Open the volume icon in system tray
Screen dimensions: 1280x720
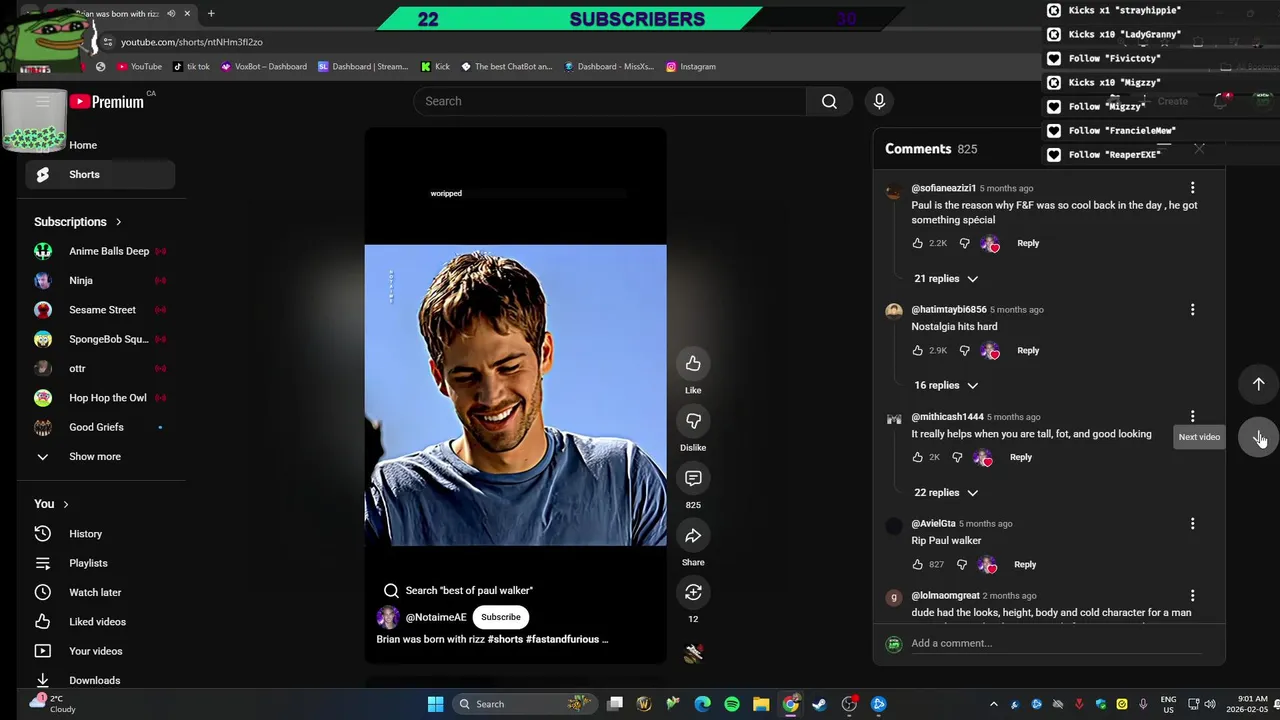pos(1210,704)
